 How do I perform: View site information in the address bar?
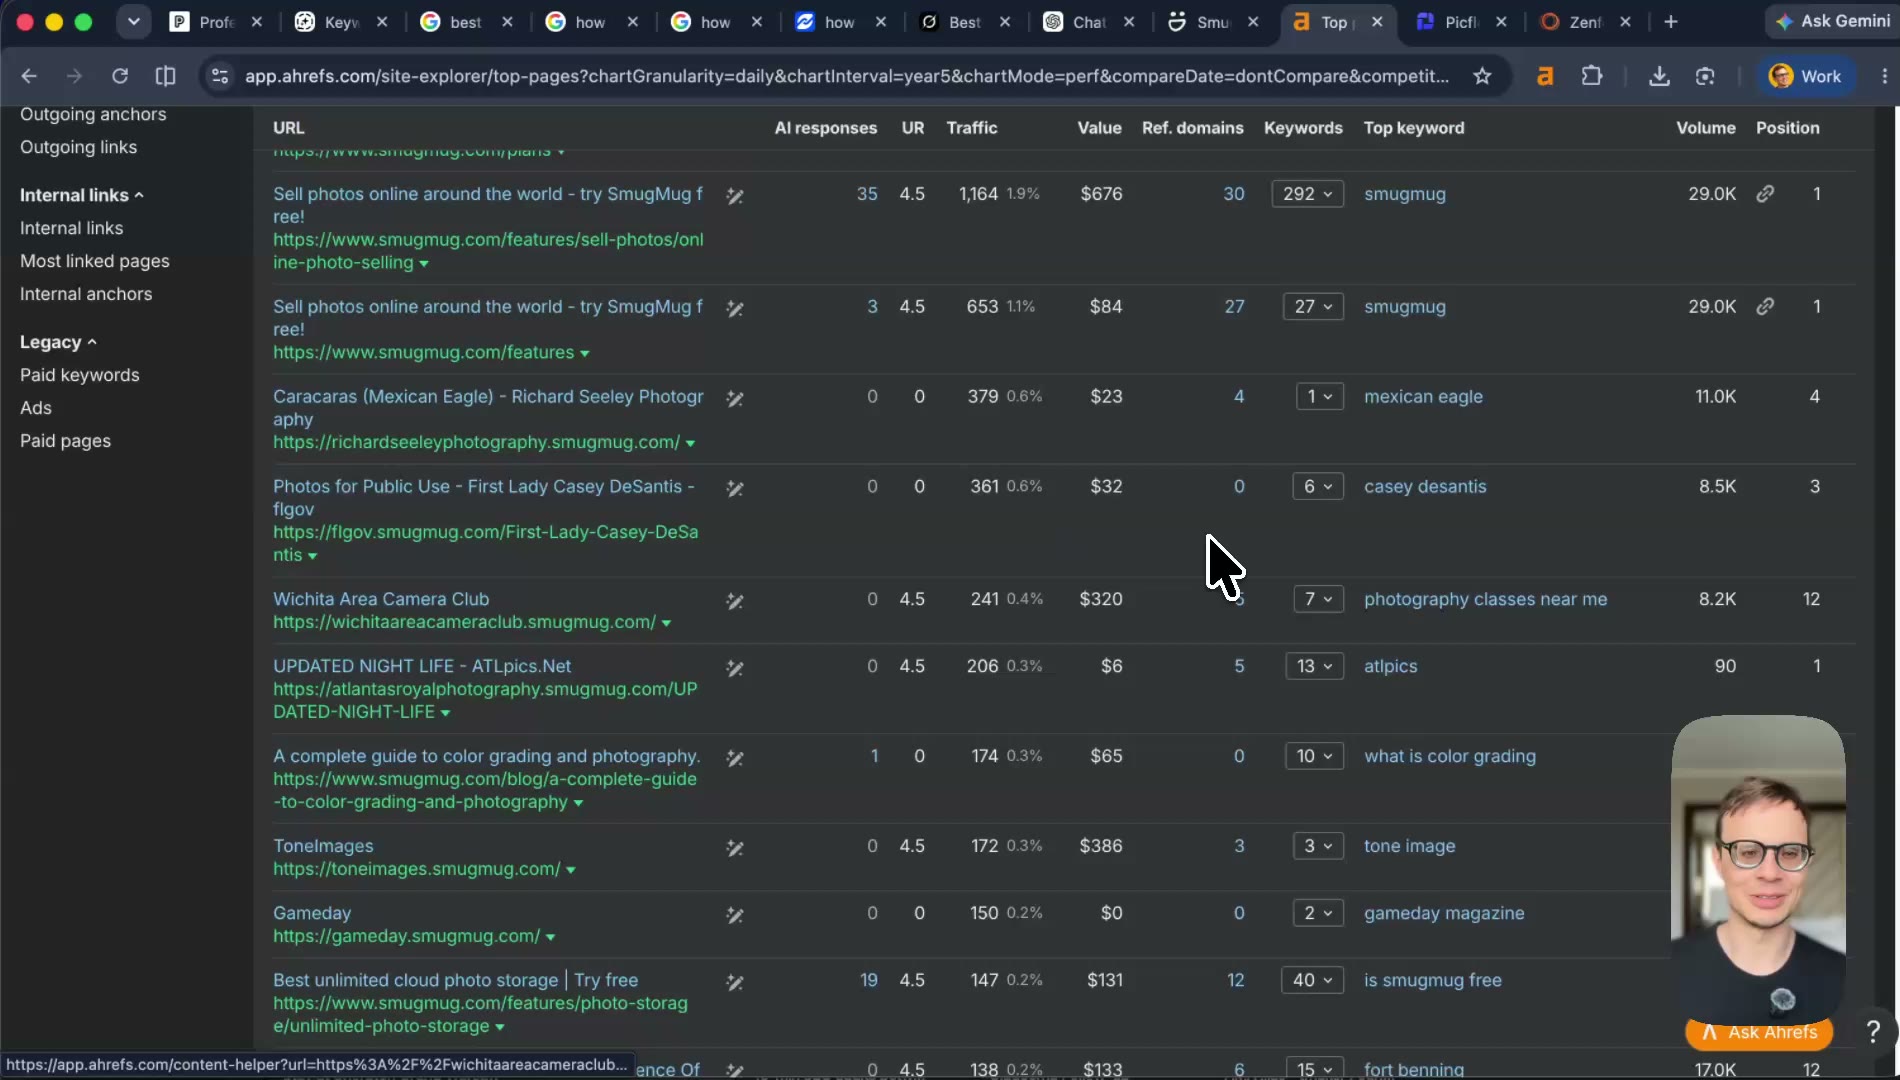pos(220,76)
